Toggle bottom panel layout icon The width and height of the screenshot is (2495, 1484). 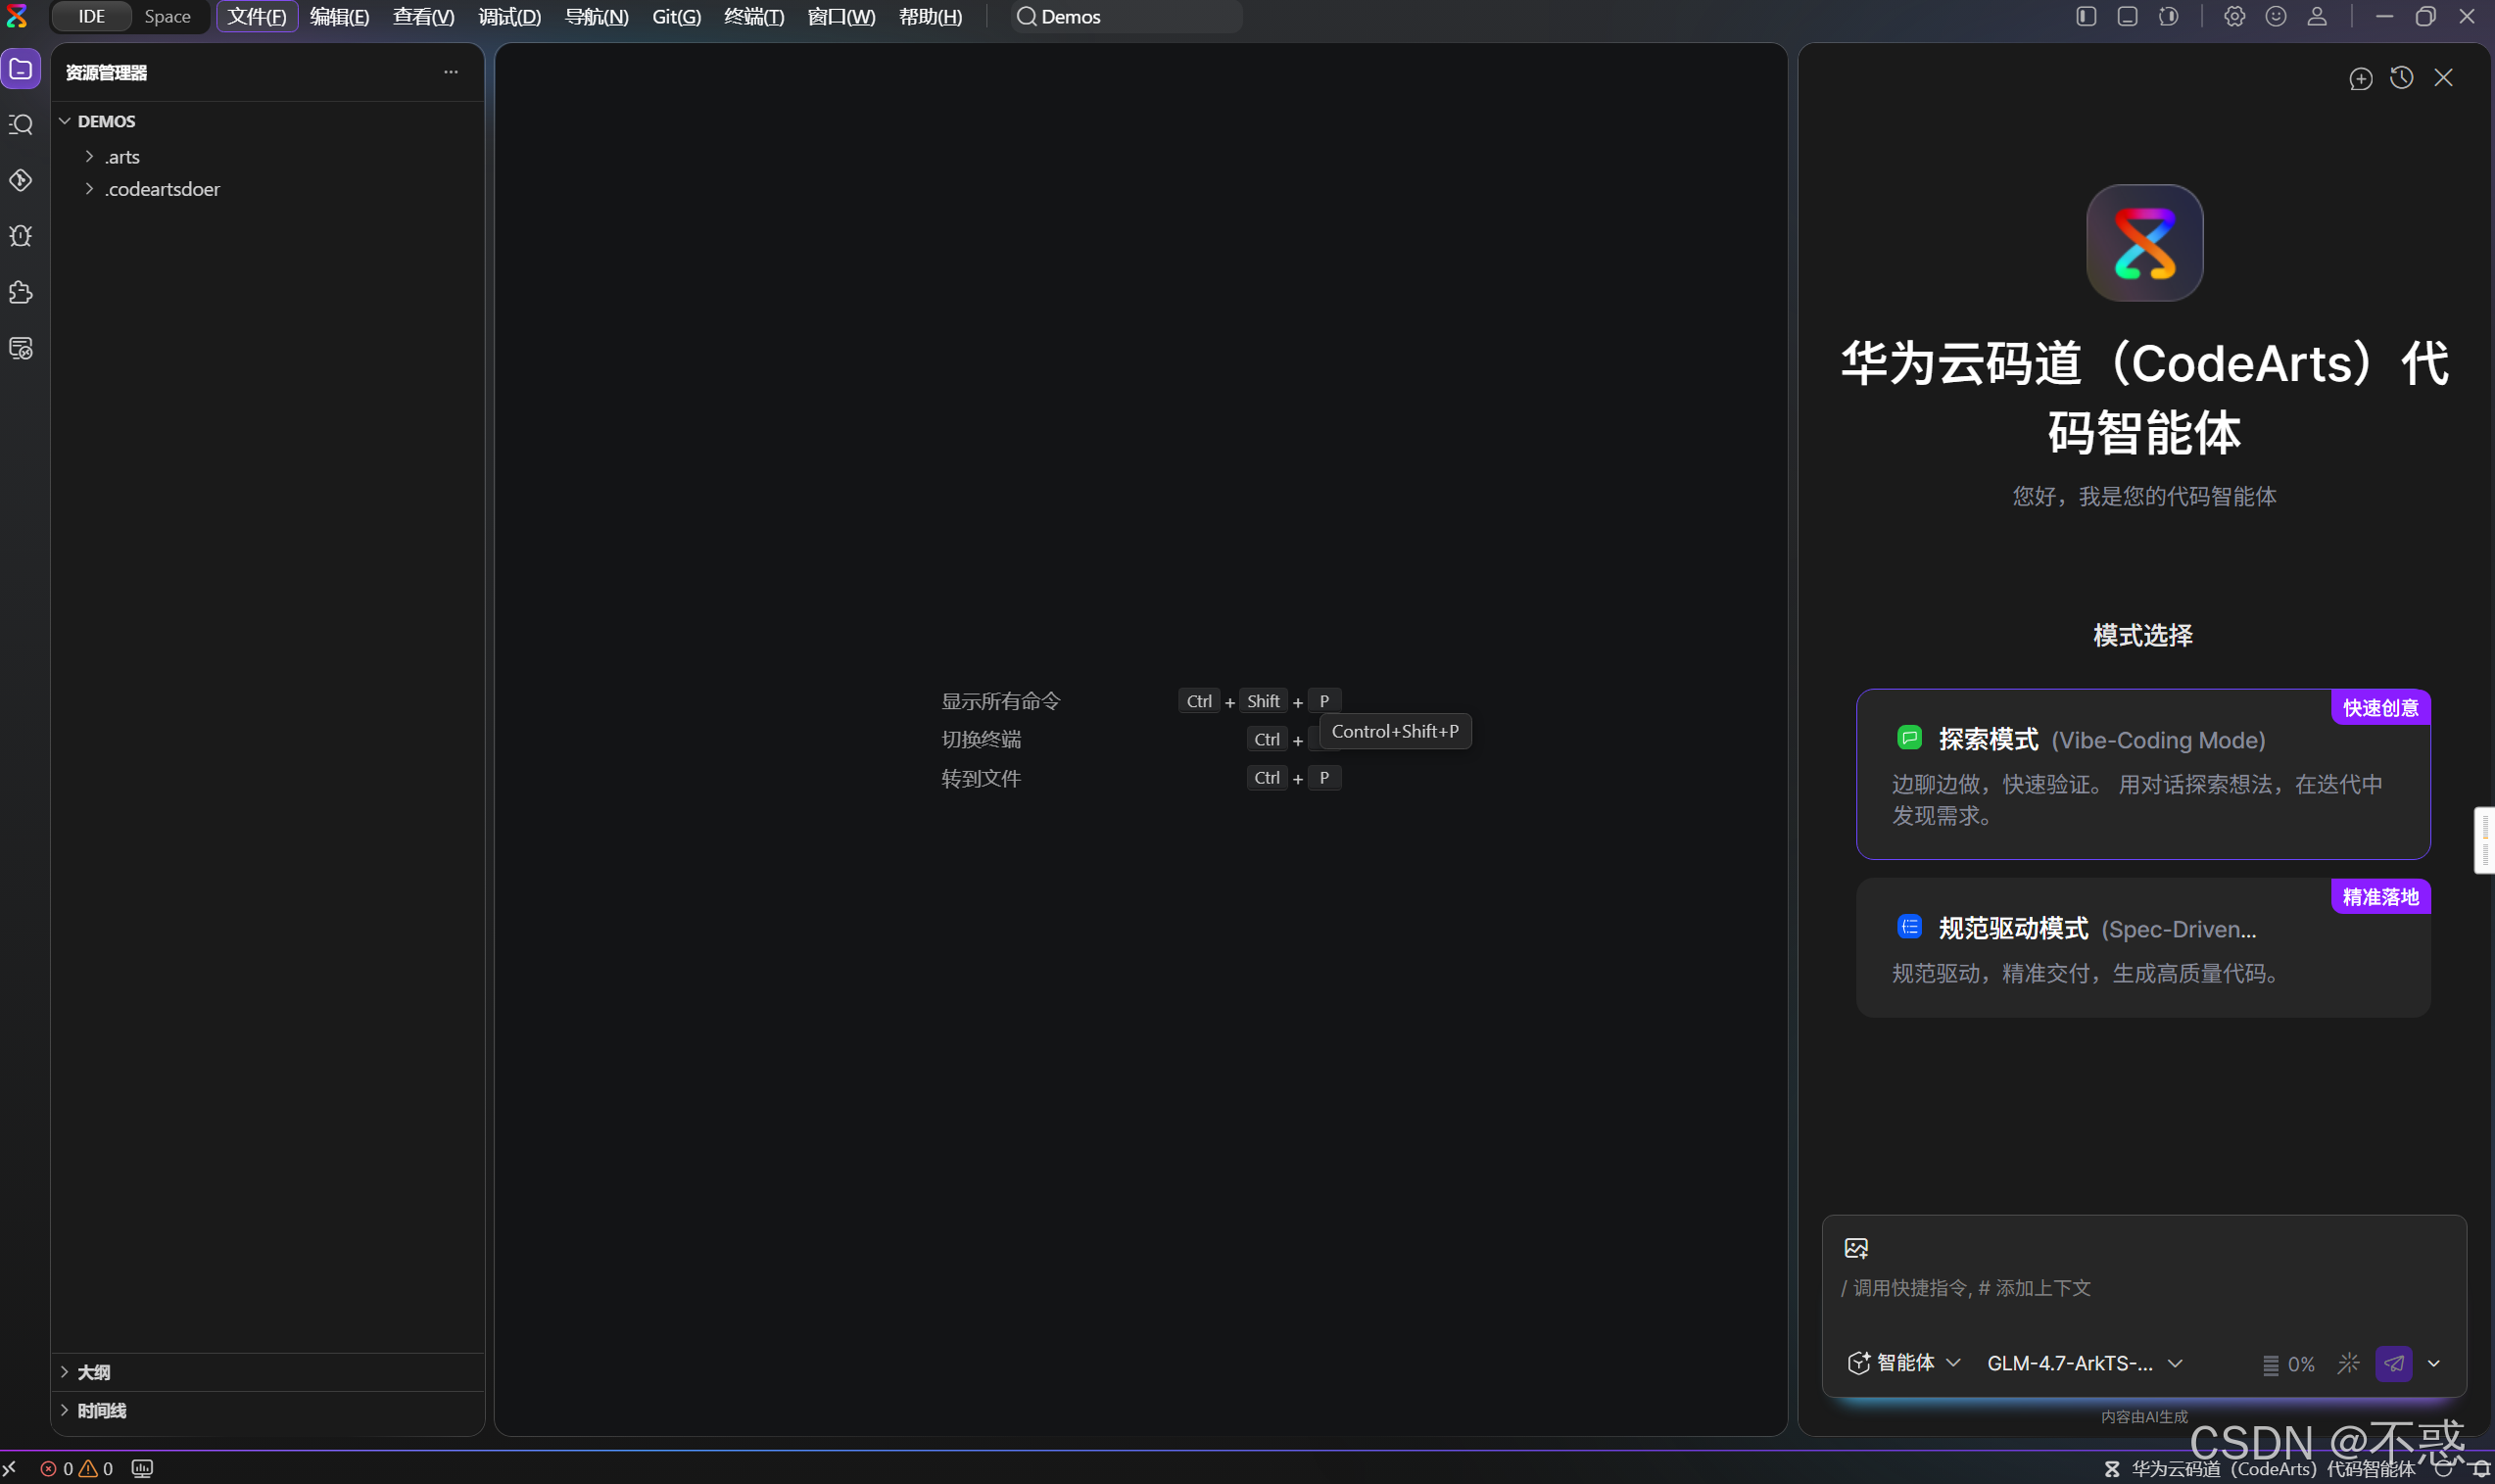pyautogui.click(x=2127, y=16)
